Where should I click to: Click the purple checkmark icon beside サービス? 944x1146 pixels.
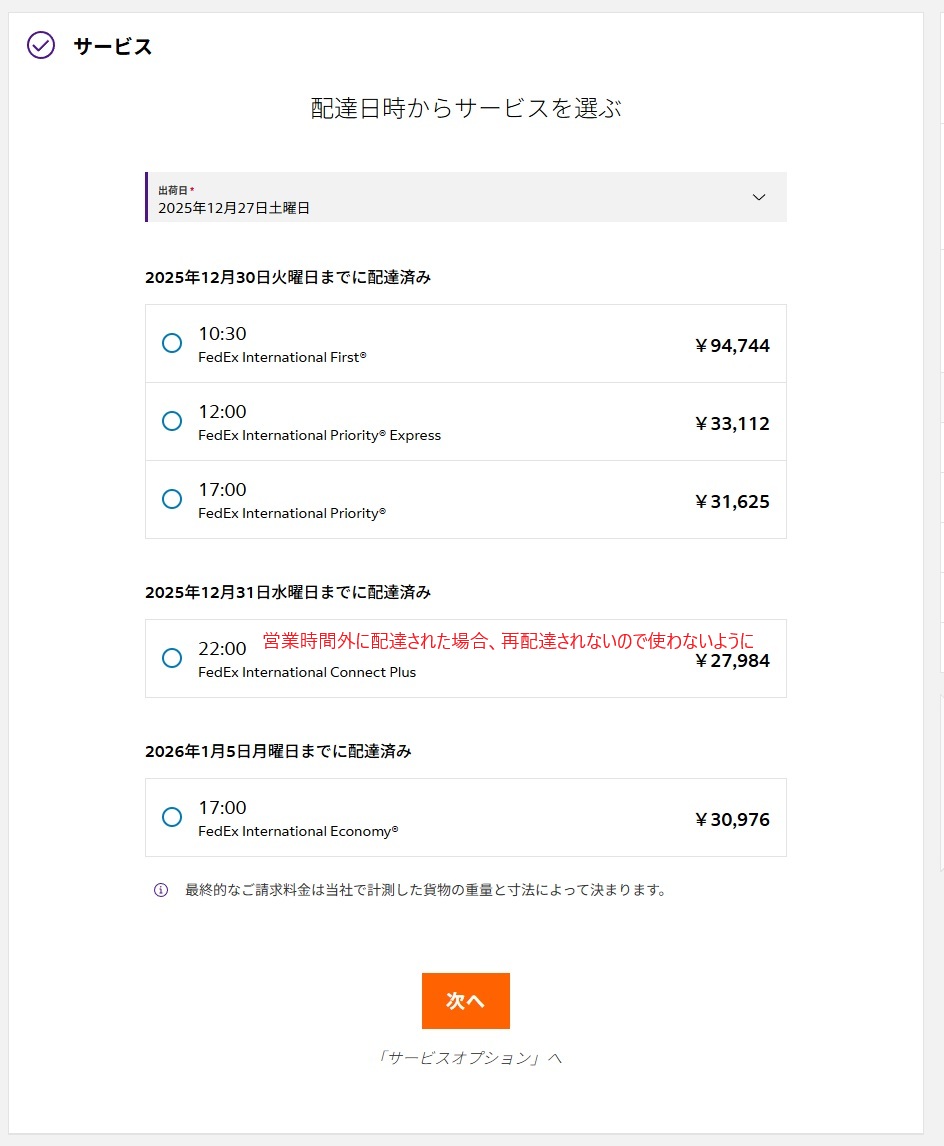tap(41, 45)
